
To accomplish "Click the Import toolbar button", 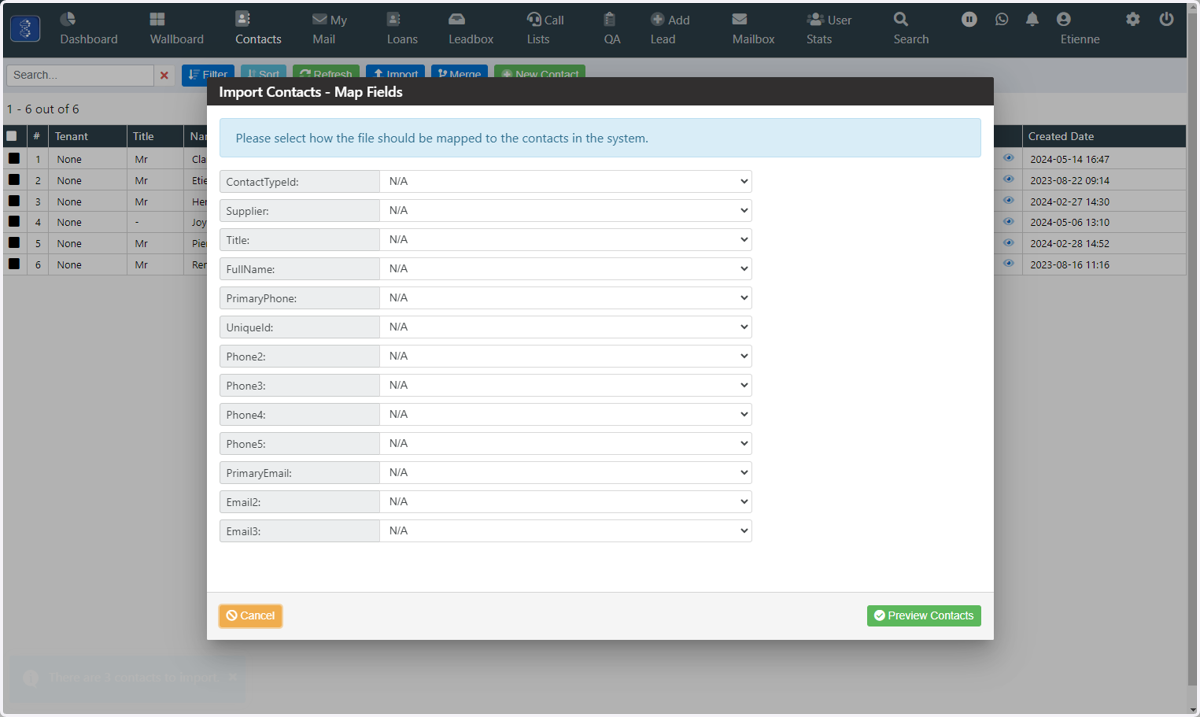I will tap(396, 73).
